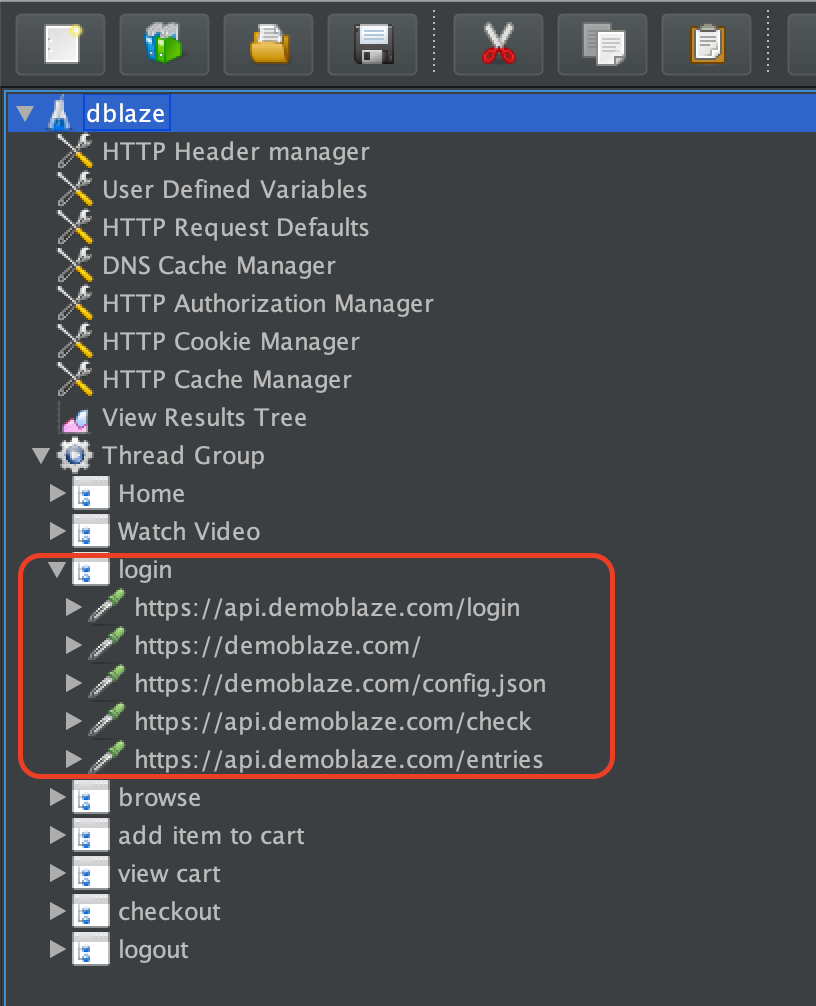Click the HTTP Authorization Manager config icon
The height and width of the screenshot is (1006, 816).
75,303
